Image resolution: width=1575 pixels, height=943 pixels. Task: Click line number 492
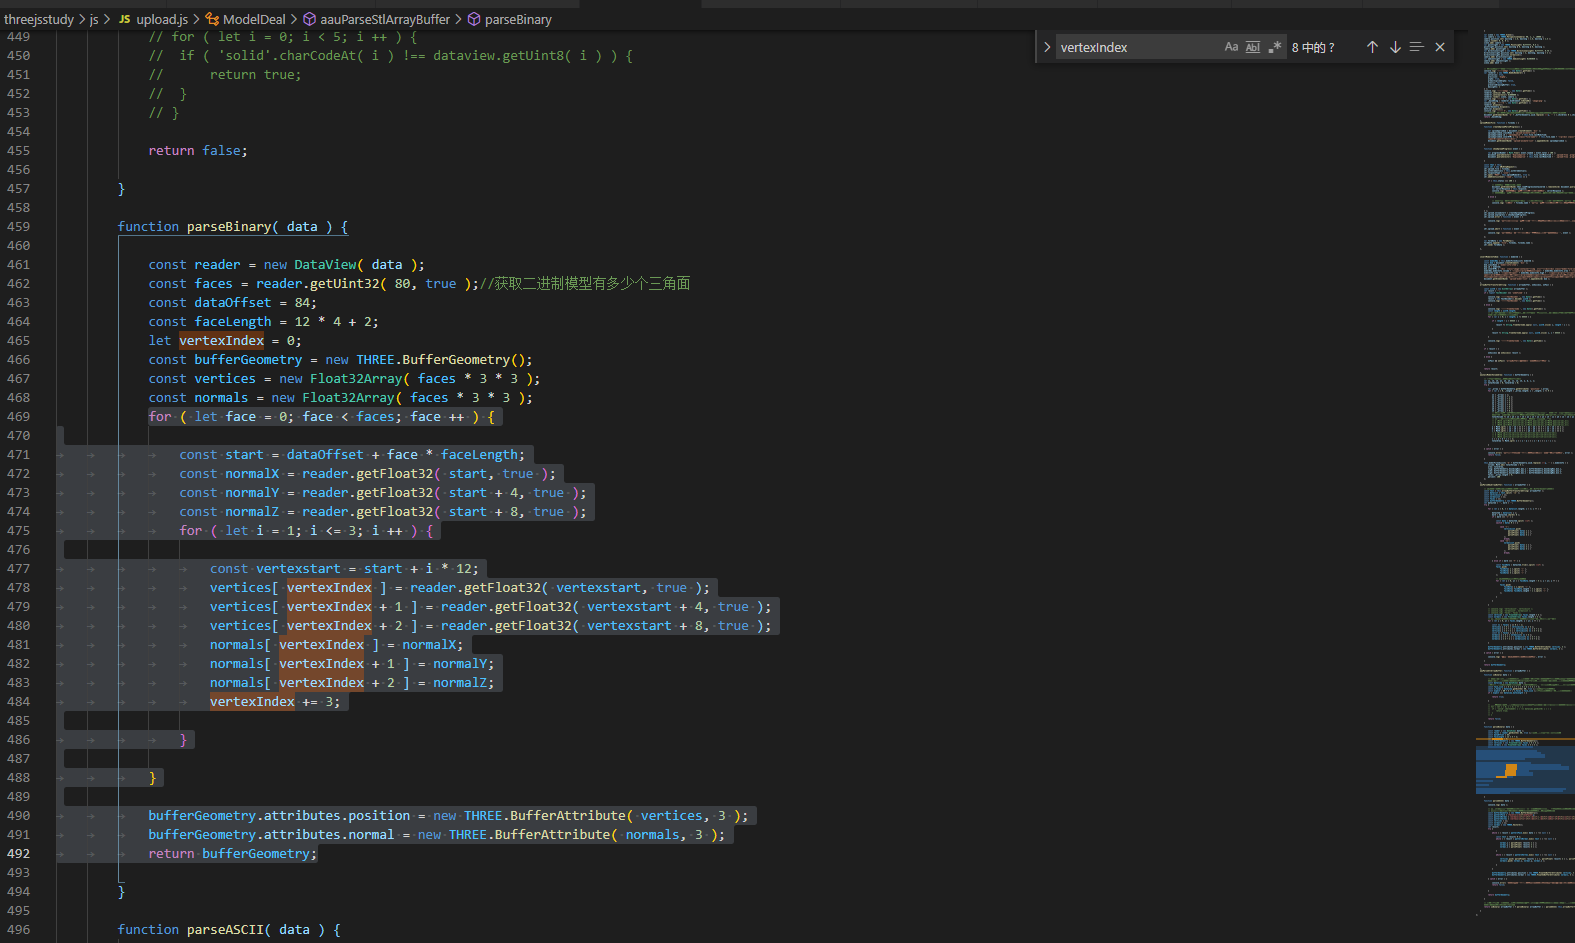18,853
